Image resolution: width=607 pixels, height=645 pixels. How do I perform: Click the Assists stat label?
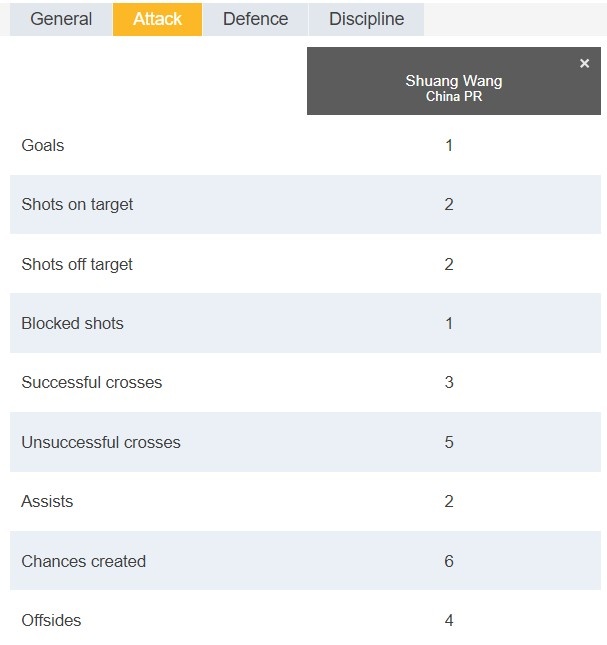tap(47, 501)
